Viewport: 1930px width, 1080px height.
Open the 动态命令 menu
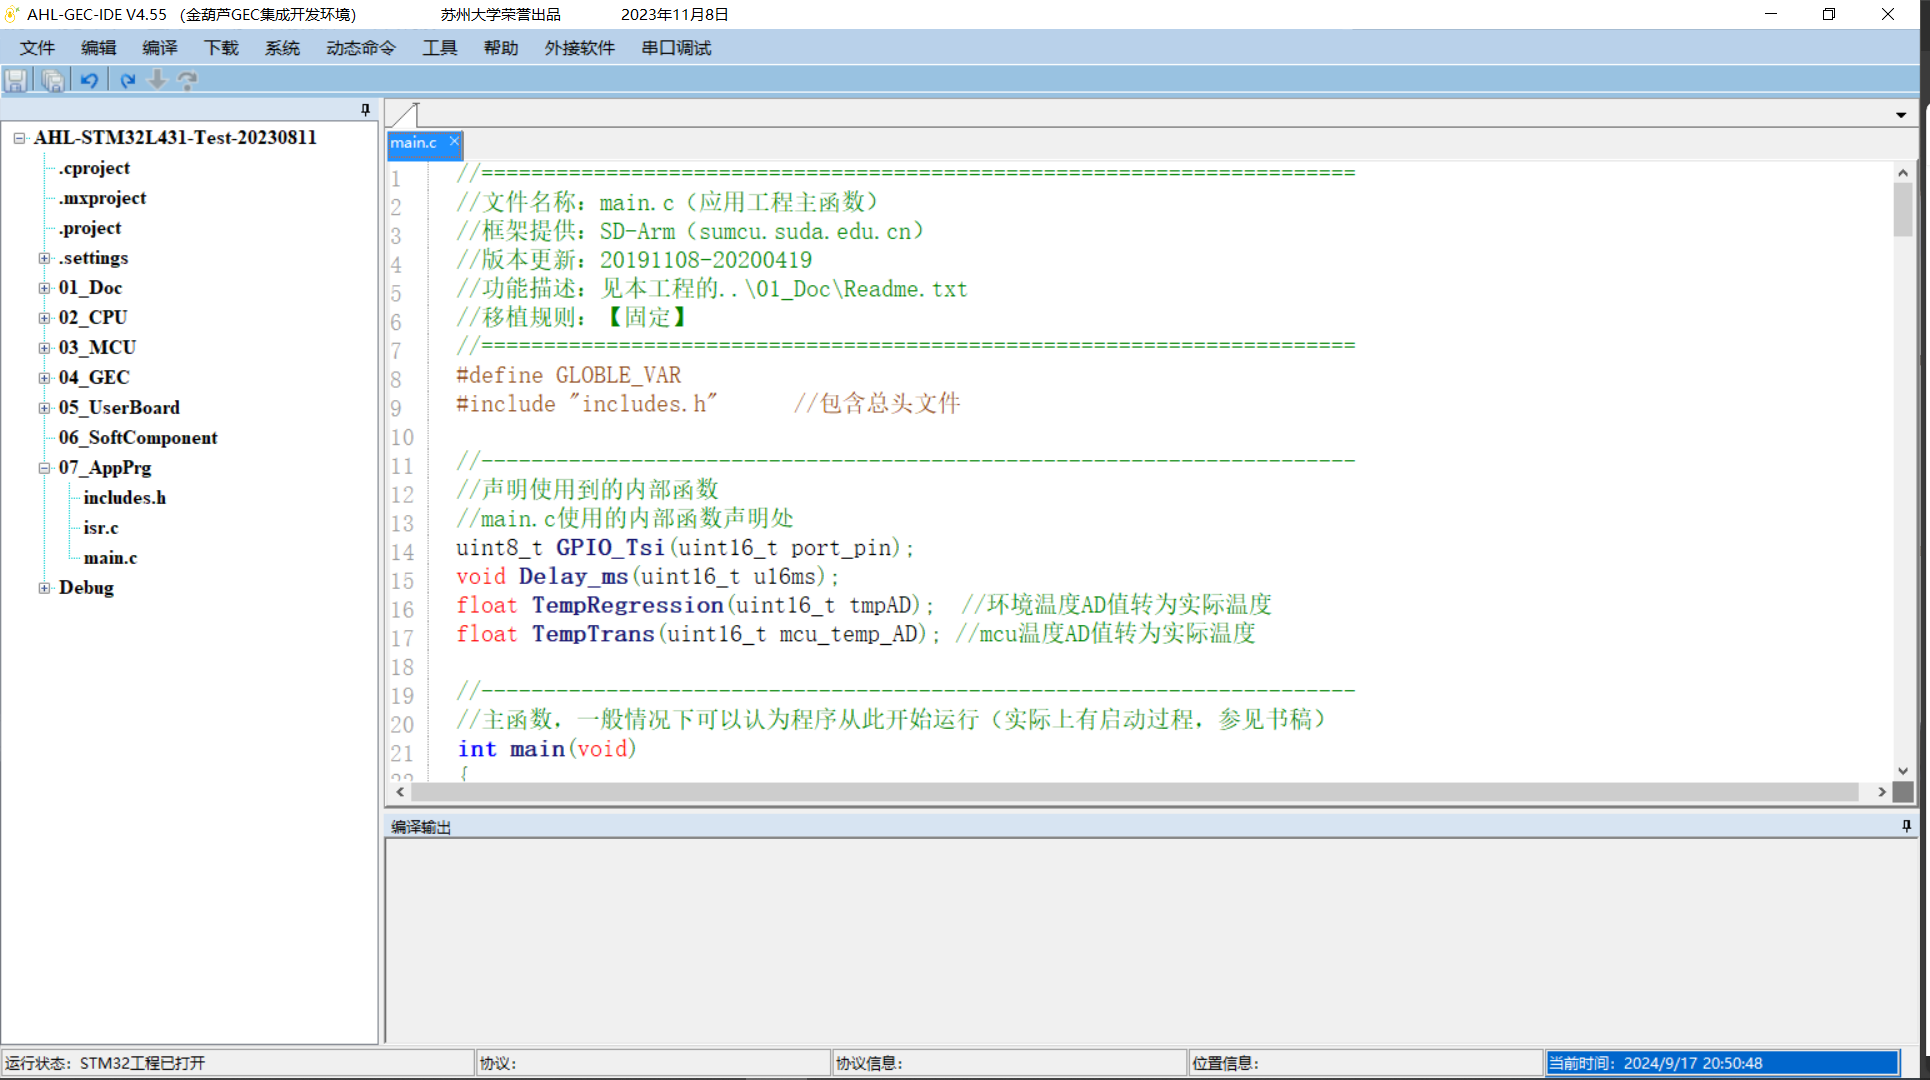click(x=360, y=48)
